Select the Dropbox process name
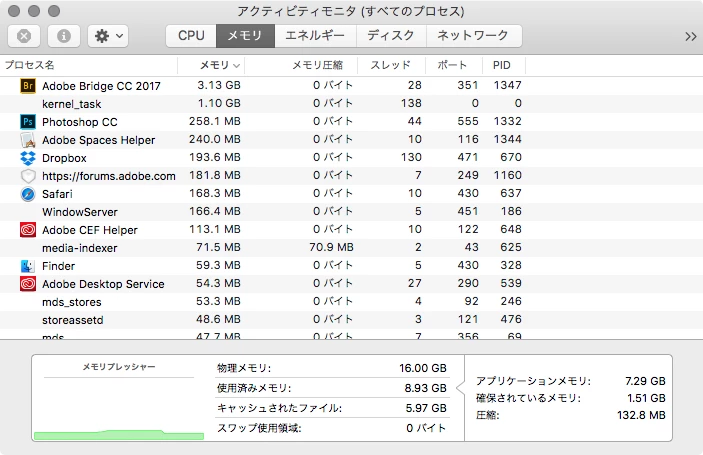The width and height of the screenshot is (703, 455). pos(64,158)
